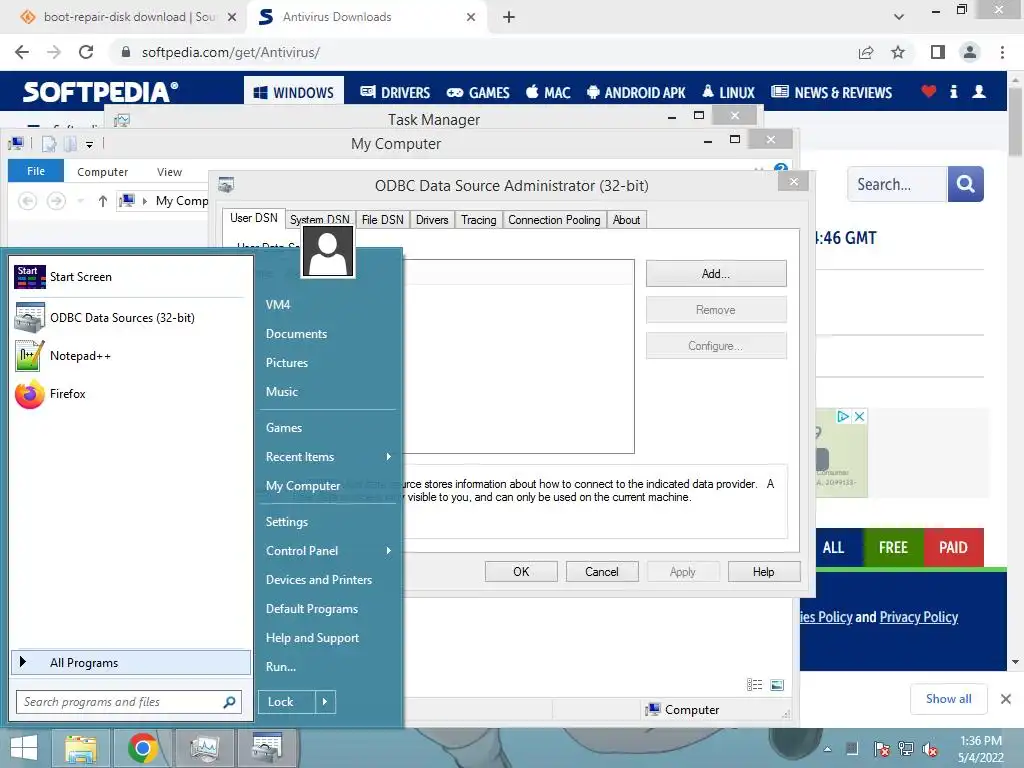Open Connection Pooling tab
This screenshot has width=1024, height=768.
pyautogui.click(x=554, y=220)
